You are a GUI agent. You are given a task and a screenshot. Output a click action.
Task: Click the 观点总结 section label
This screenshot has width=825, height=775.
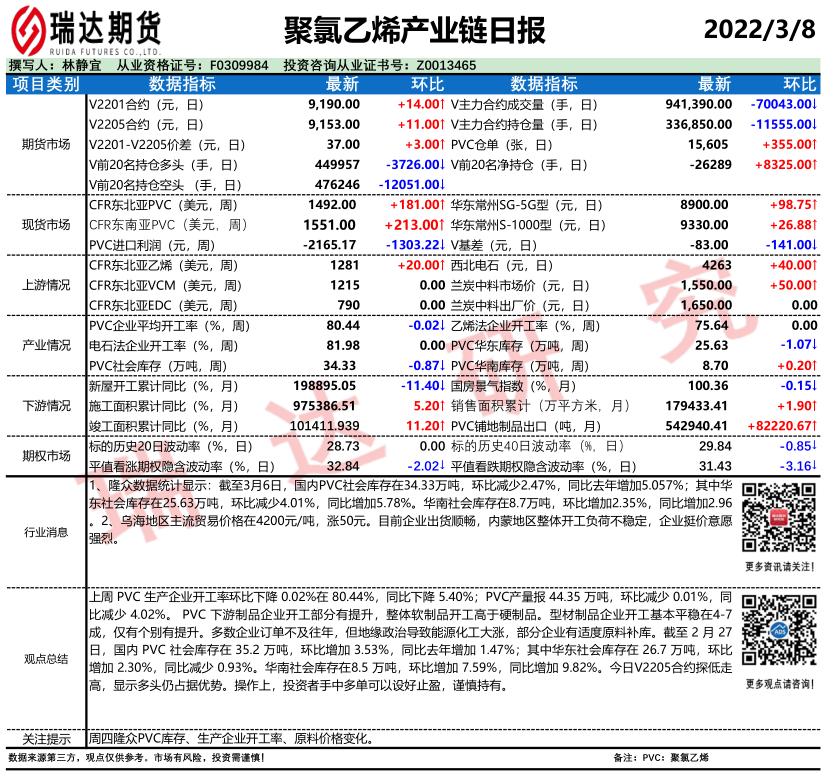pos(46,658)
